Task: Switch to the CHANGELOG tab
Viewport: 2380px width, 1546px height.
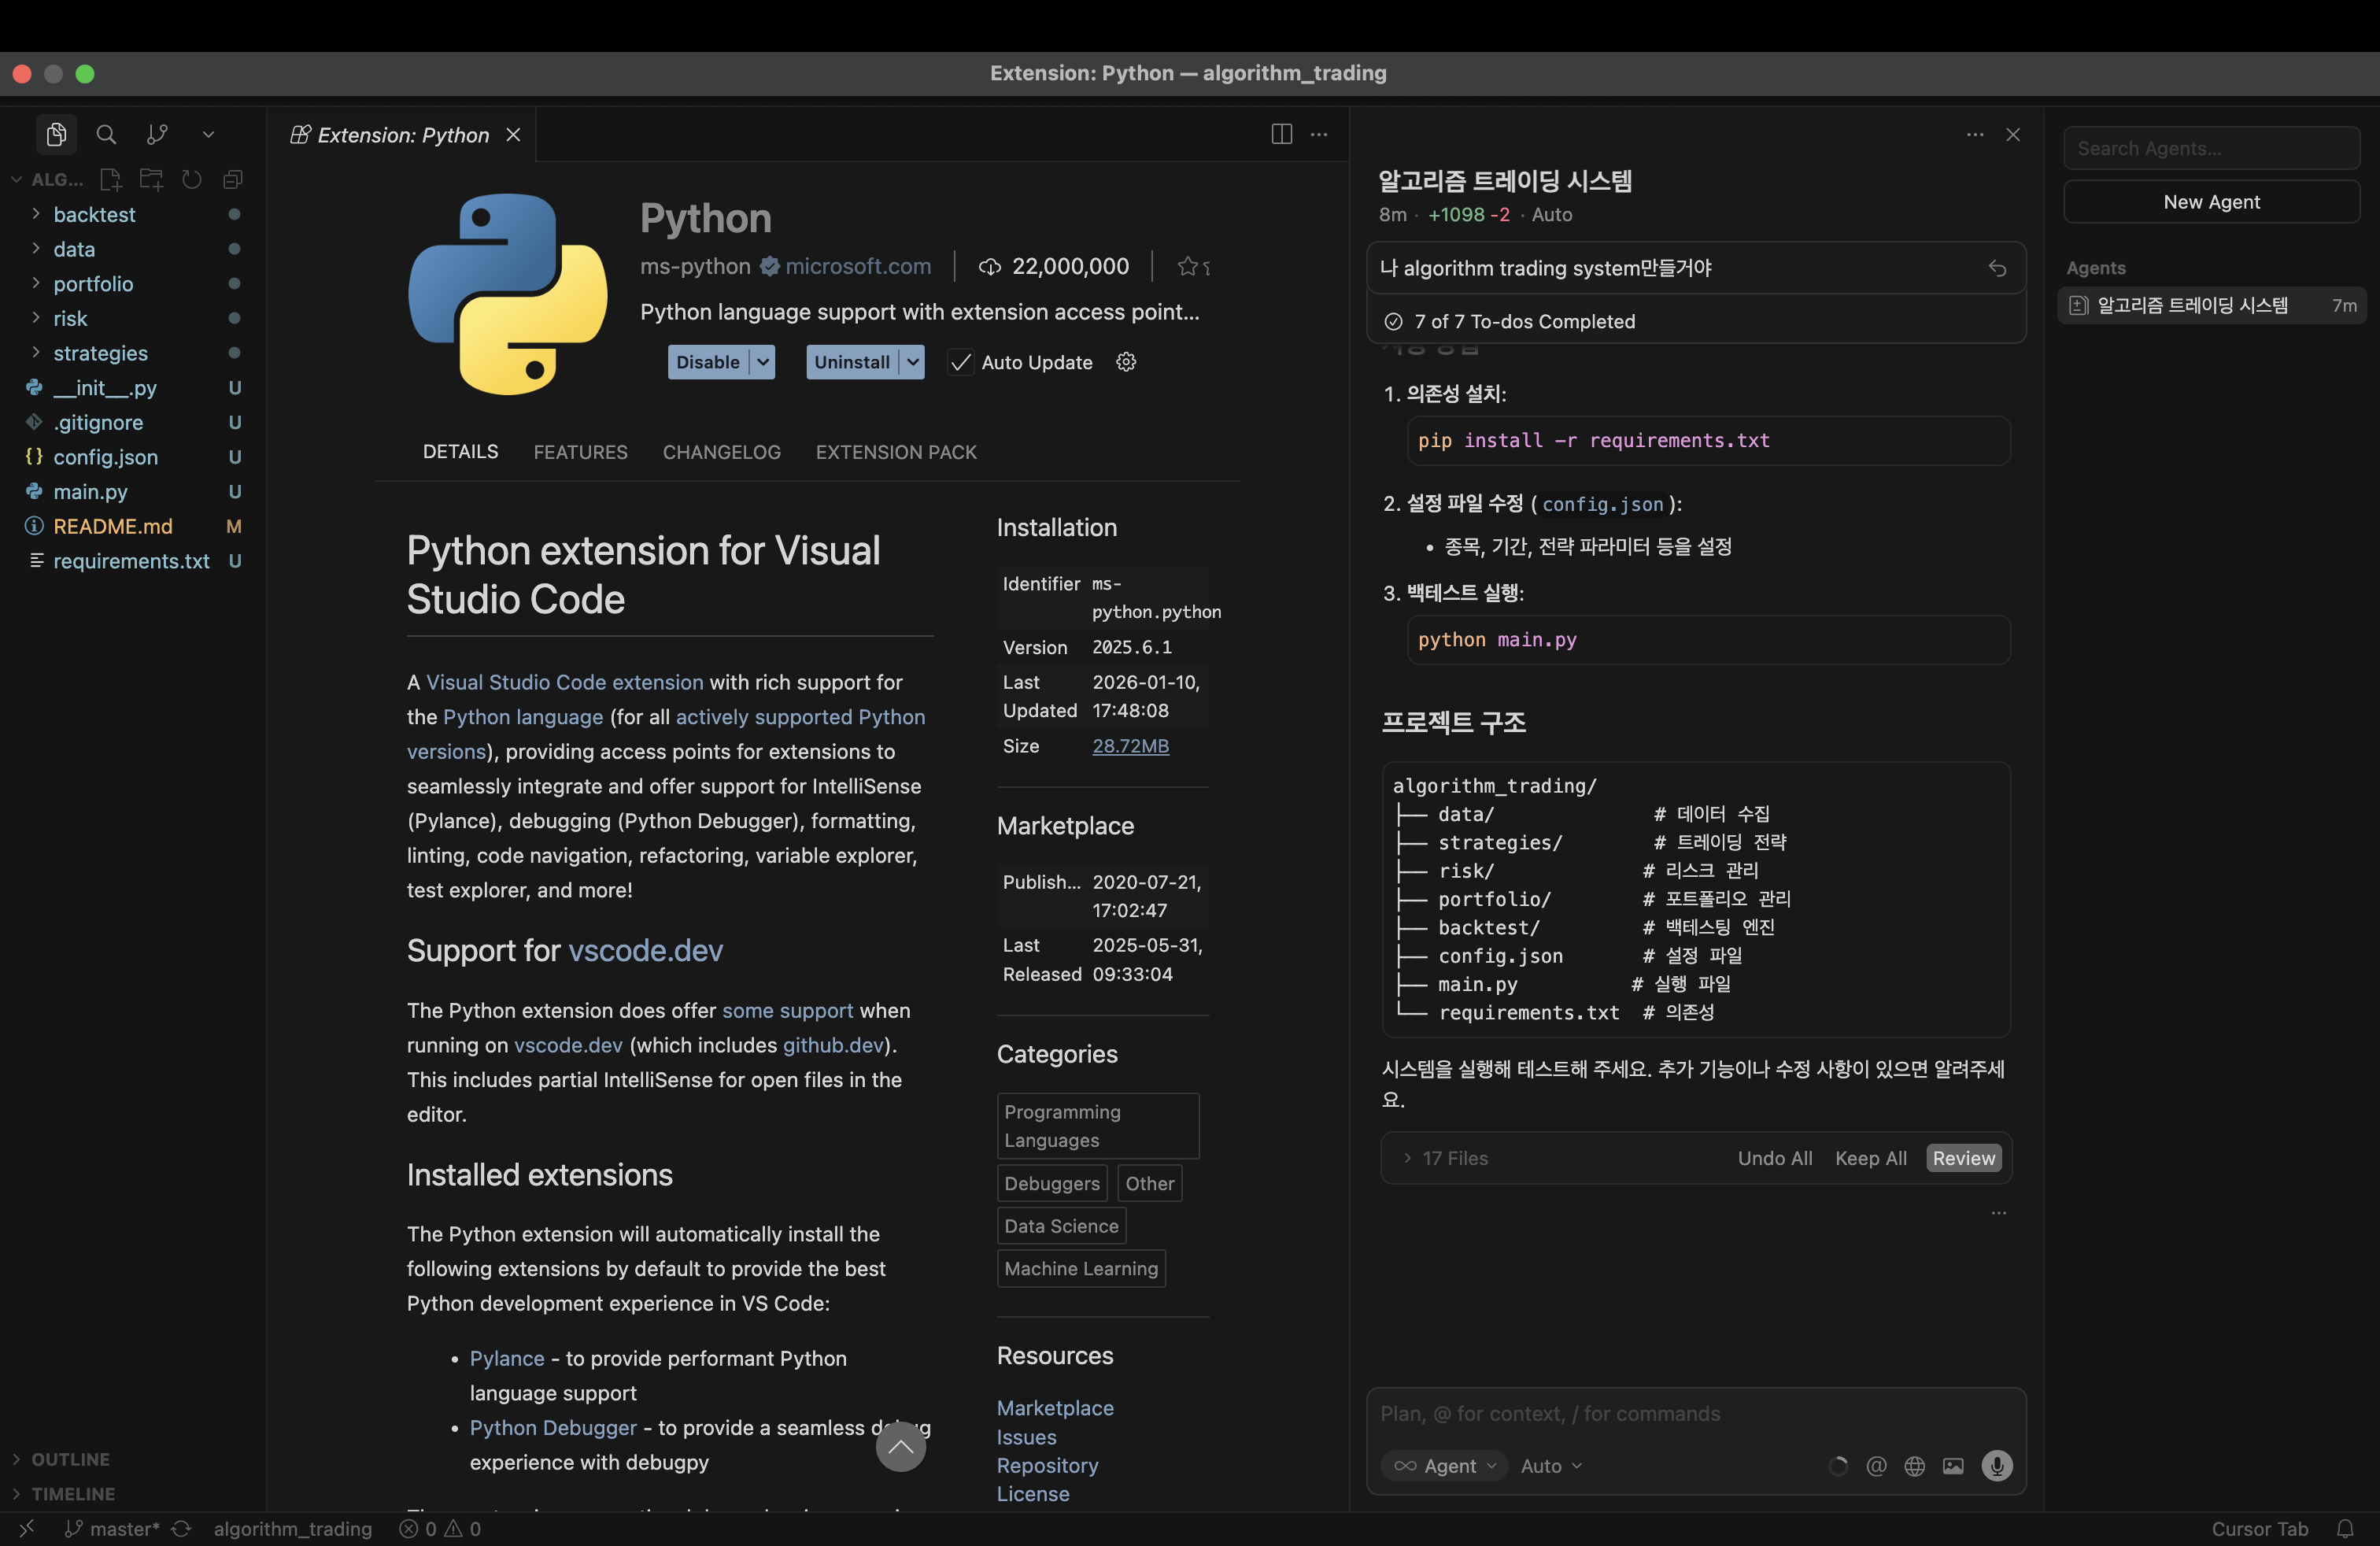Action: [x=721, y=452]
